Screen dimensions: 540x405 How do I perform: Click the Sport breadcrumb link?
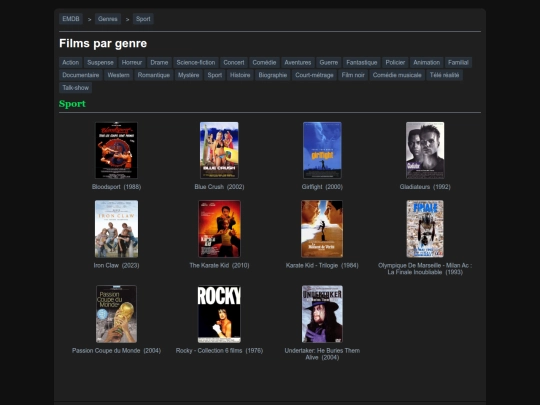(x=143, y=19)
